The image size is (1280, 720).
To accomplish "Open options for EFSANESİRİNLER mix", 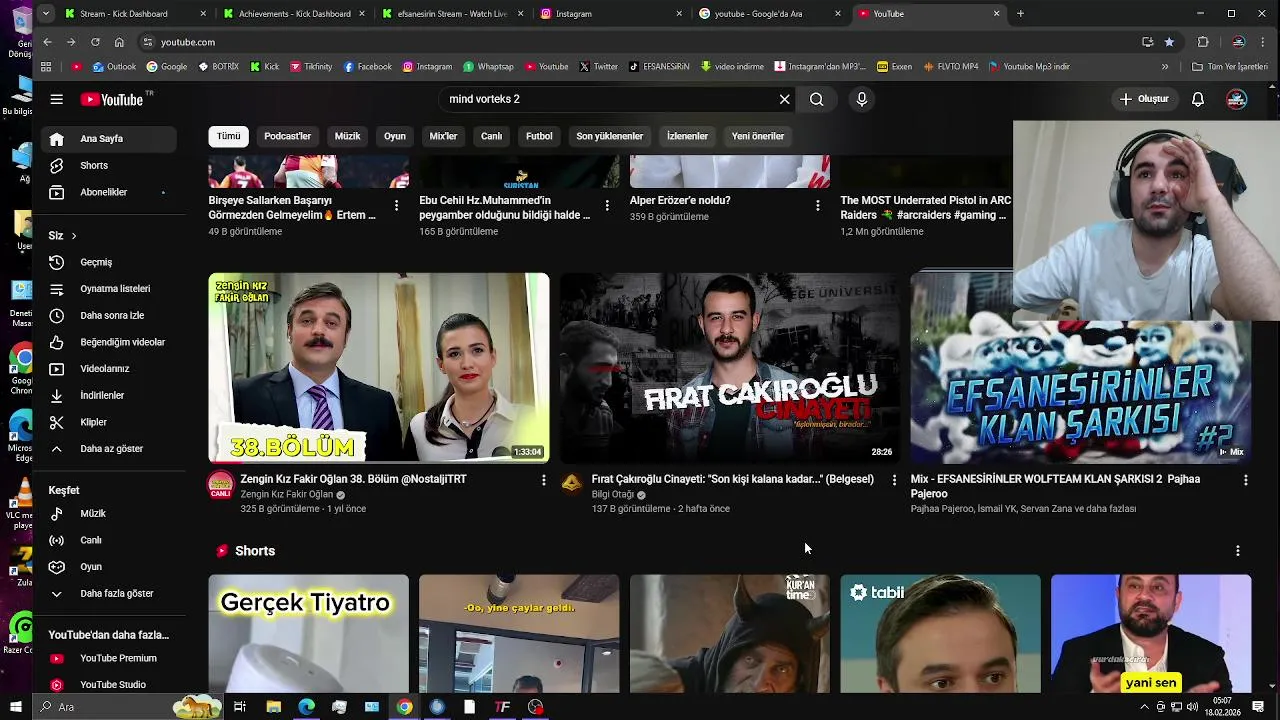I will coord(1246,480).
